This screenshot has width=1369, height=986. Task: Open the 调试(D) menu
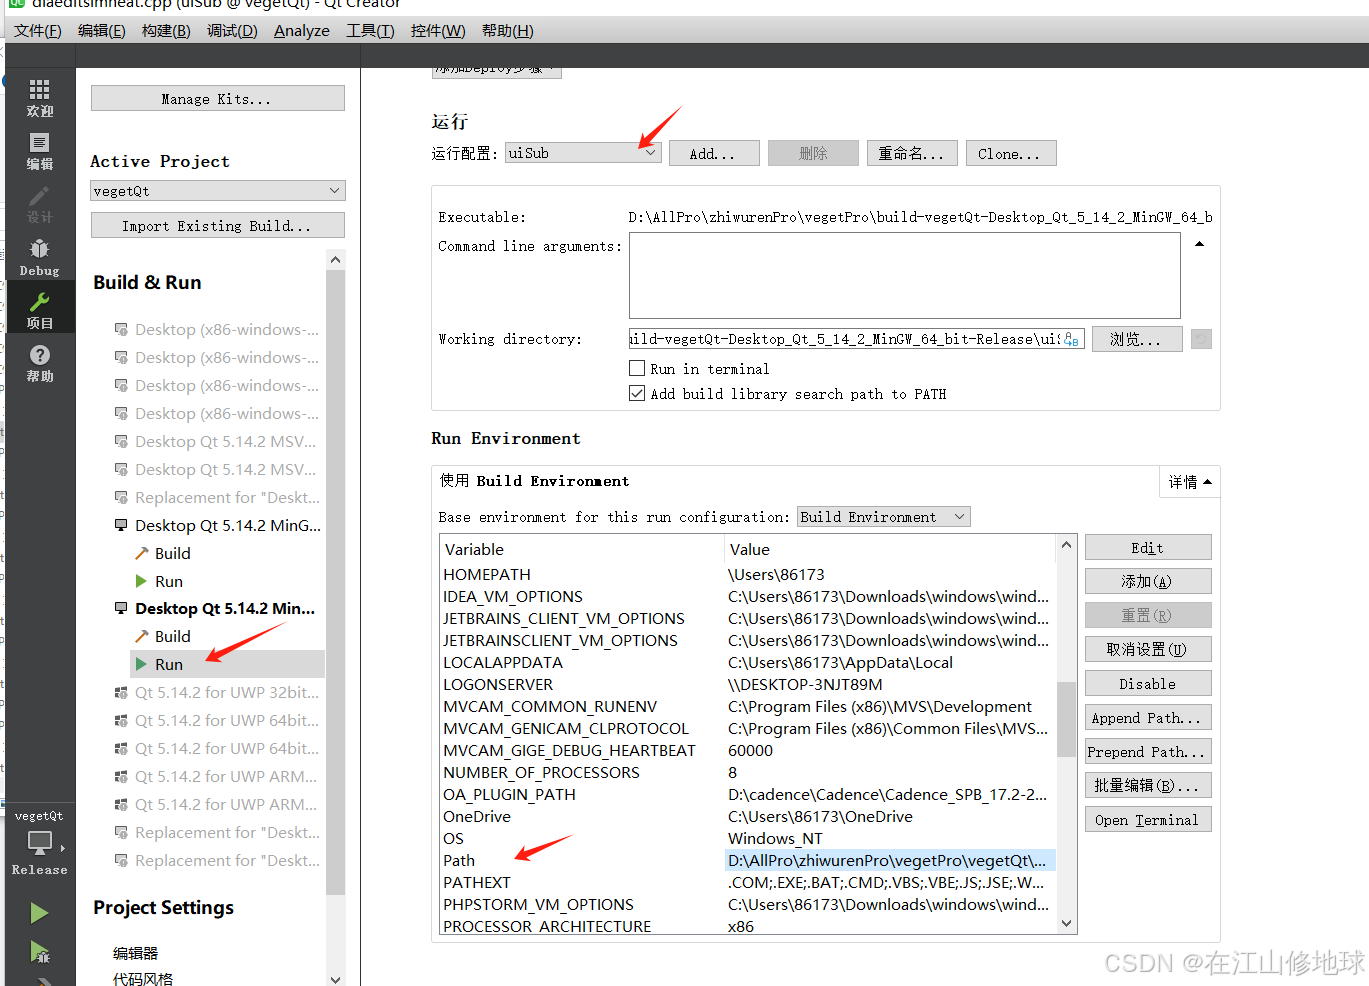(x=232, y=30)
